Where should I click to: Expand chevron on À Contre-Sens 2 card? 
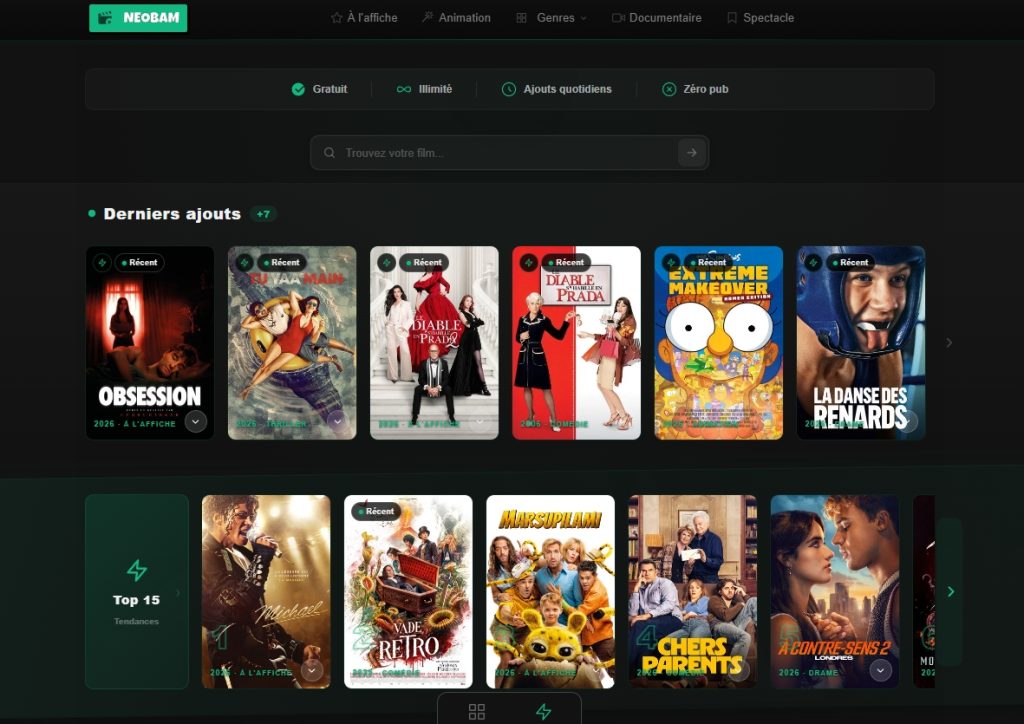880,670
